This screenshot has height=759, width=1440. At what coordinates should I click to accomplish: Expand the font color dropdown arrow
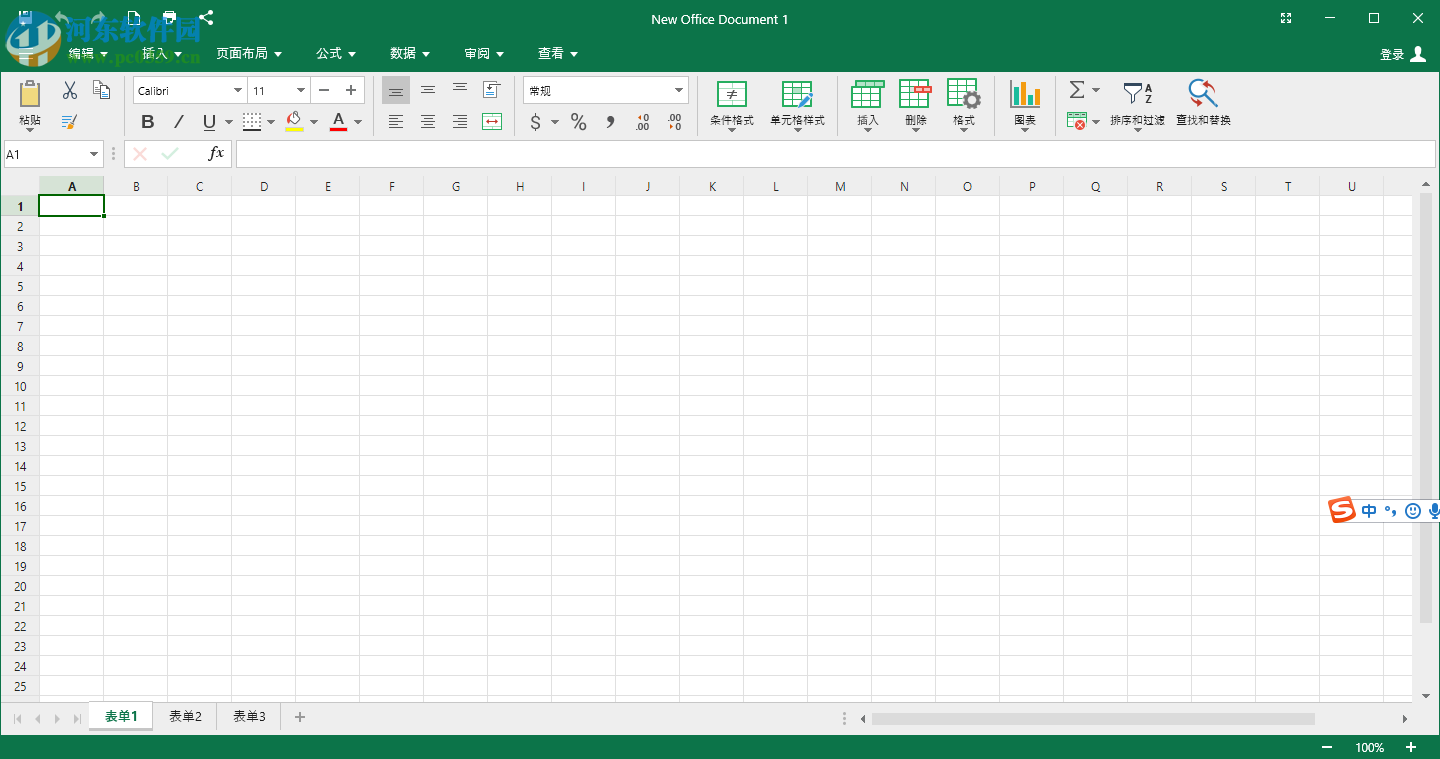pyautogui.click(x=357, y=121)
